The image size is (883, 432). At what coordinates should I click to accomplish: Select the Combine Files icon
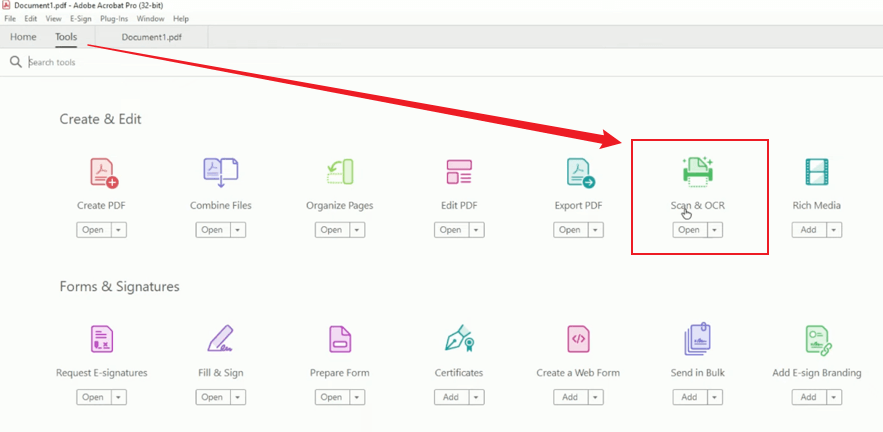pos(221,172)
